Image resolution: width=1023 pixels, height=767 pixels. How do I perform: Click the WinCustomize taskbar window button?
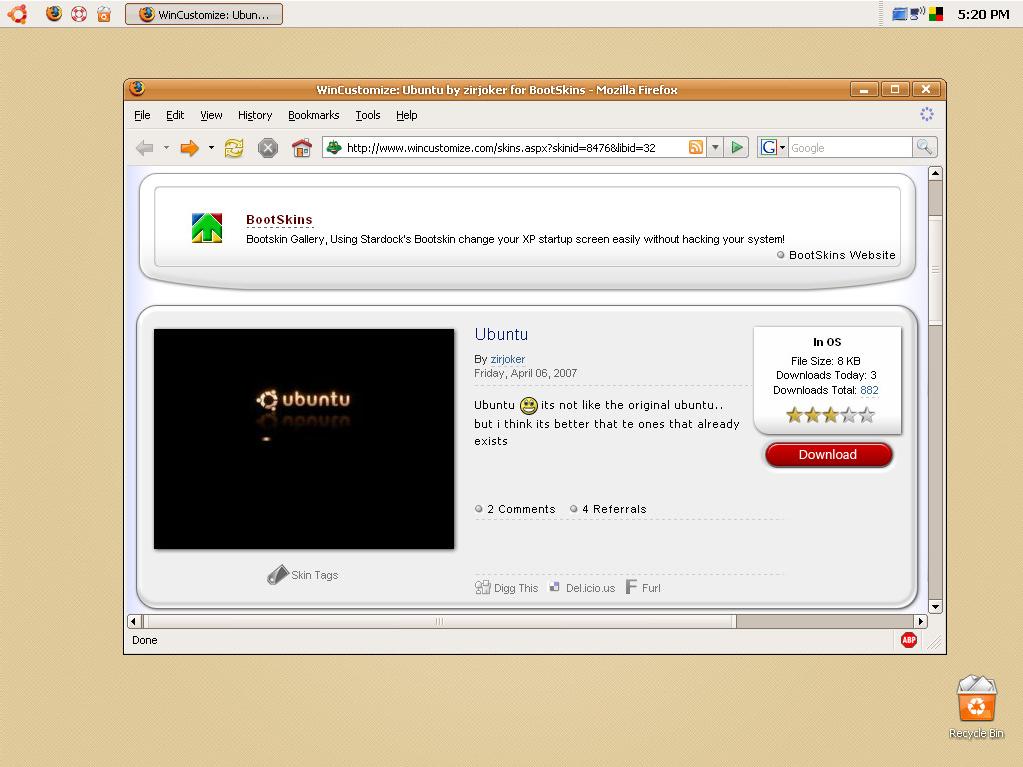coord(204,14)
